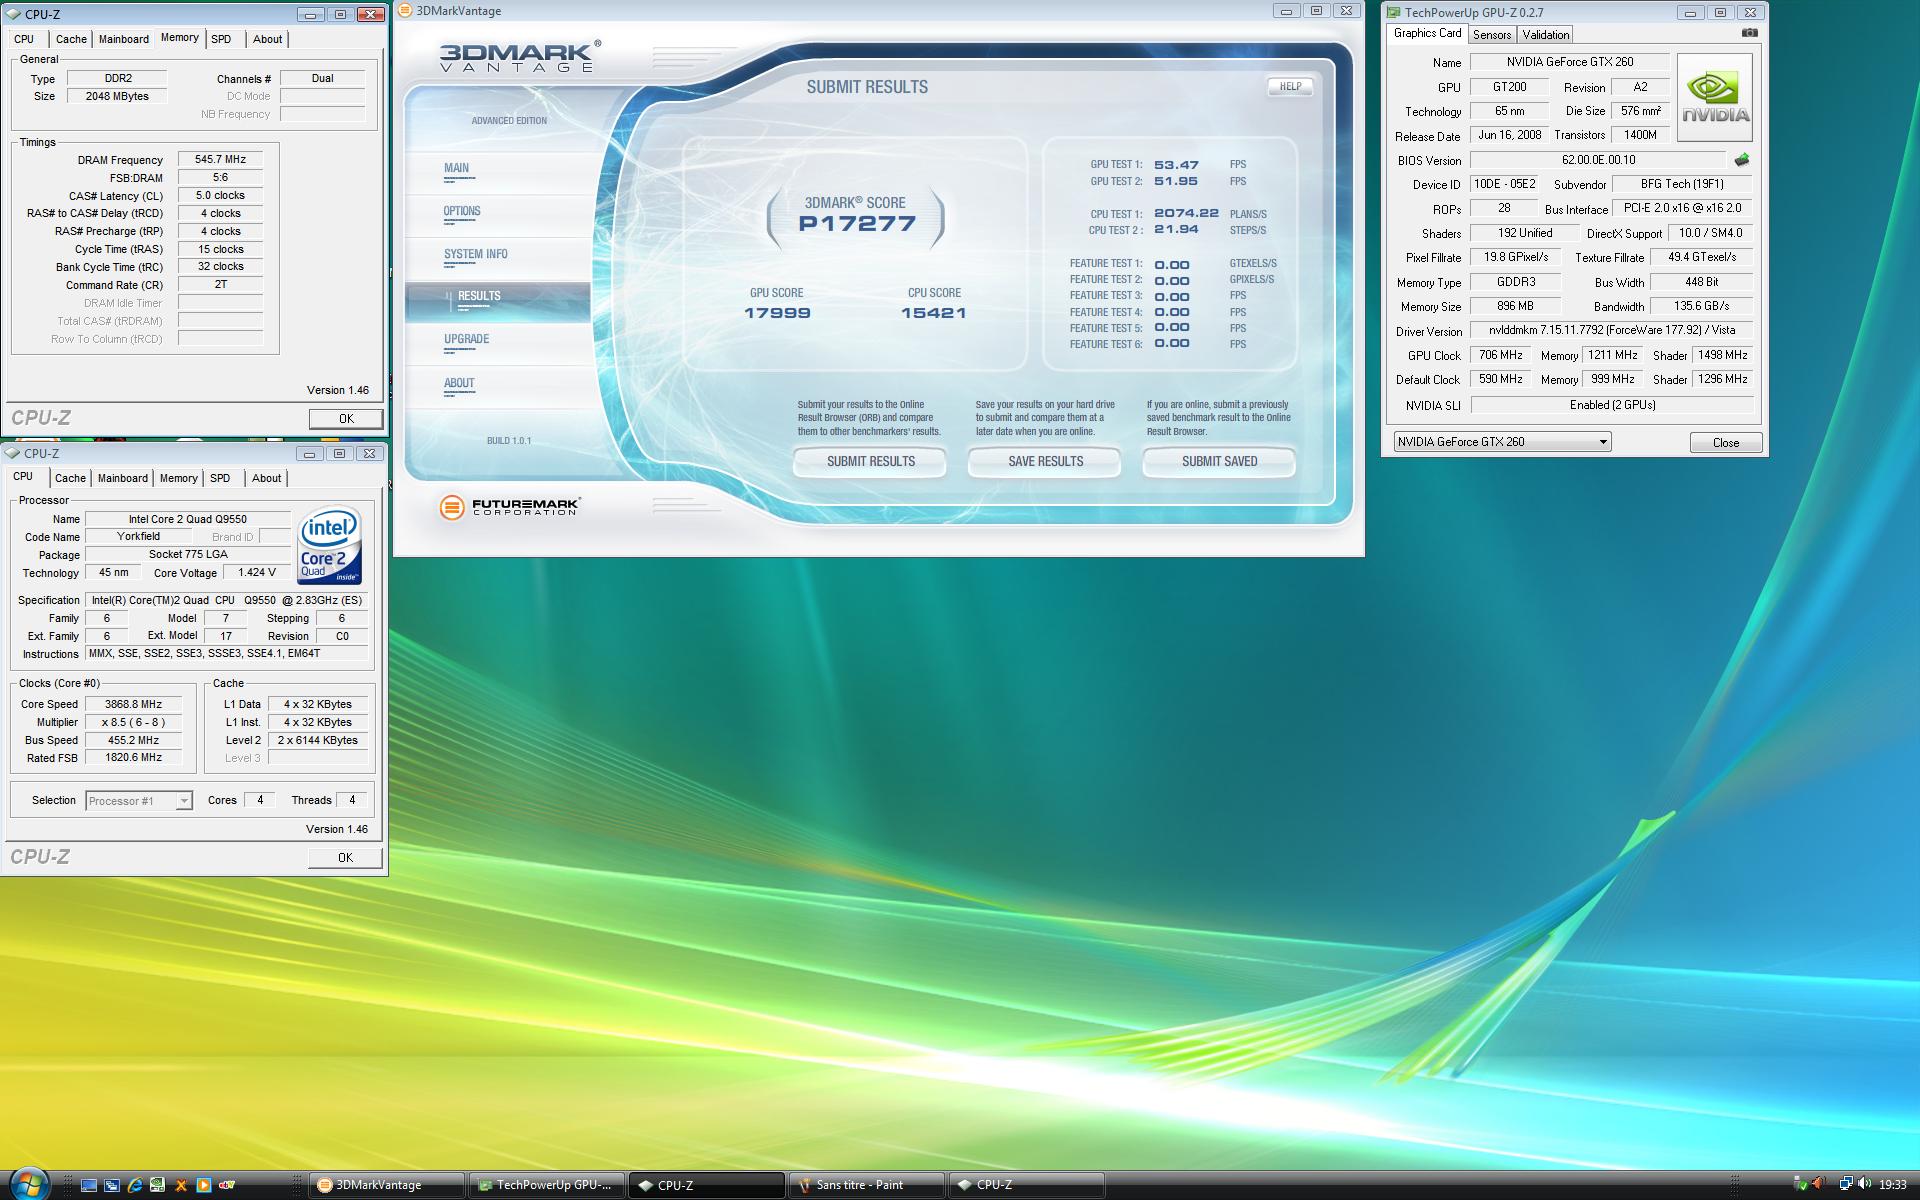Click the orange X quick launch icon

[181, 1185]
